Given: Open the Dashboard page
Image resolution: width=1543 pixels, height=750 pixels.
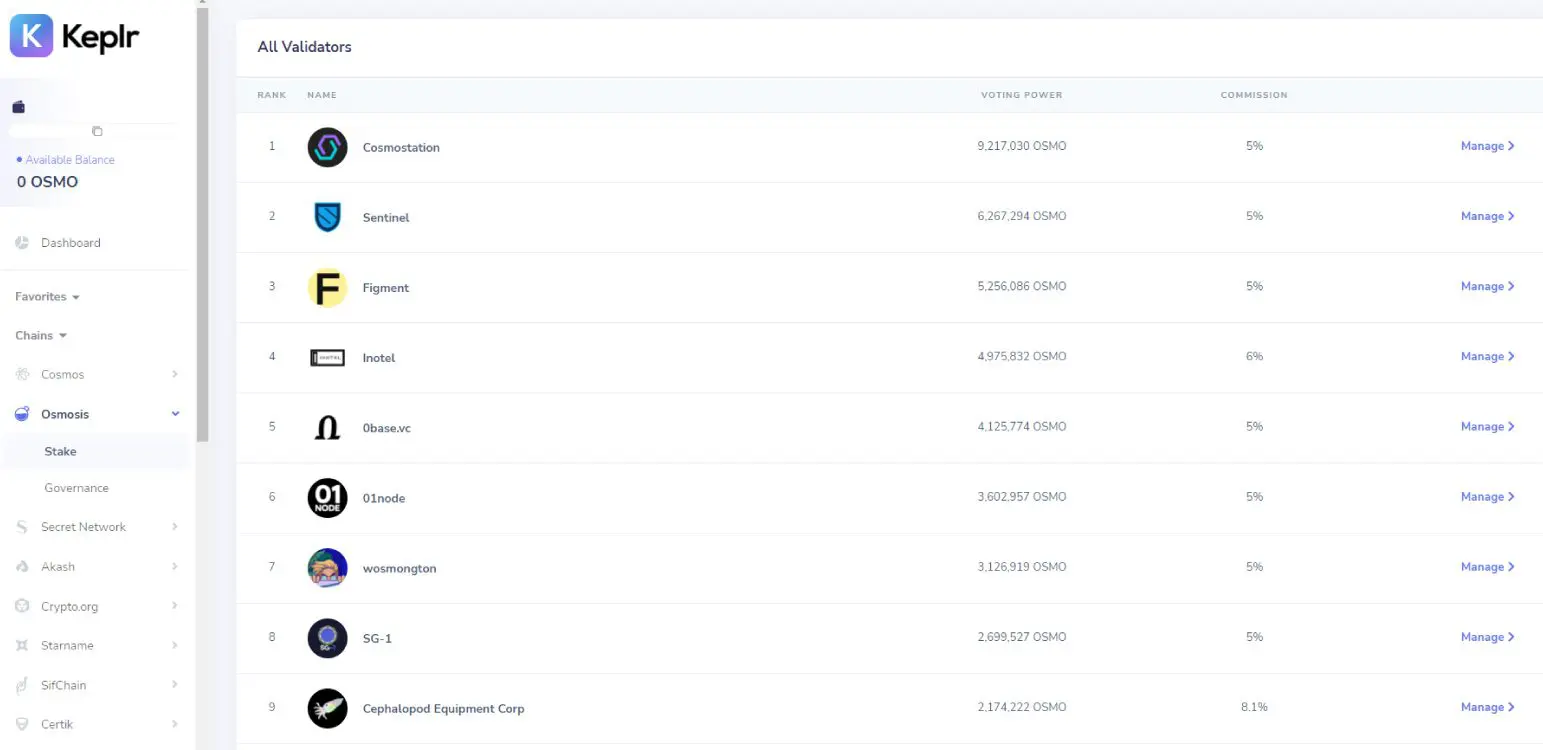Looking at the screenshot, I should 70,243.
